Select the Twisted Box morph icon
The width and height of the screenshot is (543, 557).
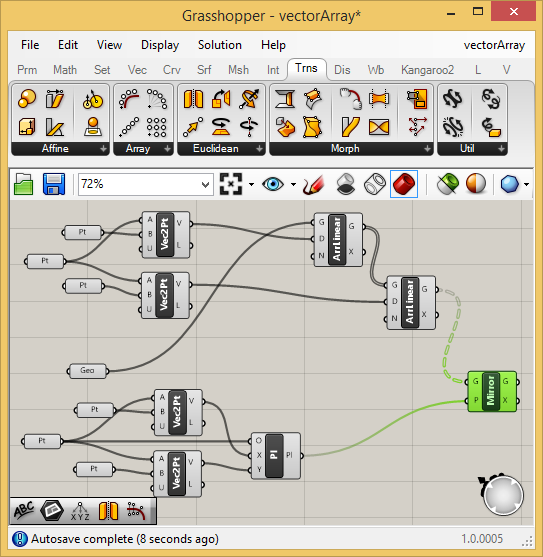click(x=313, y=127)
